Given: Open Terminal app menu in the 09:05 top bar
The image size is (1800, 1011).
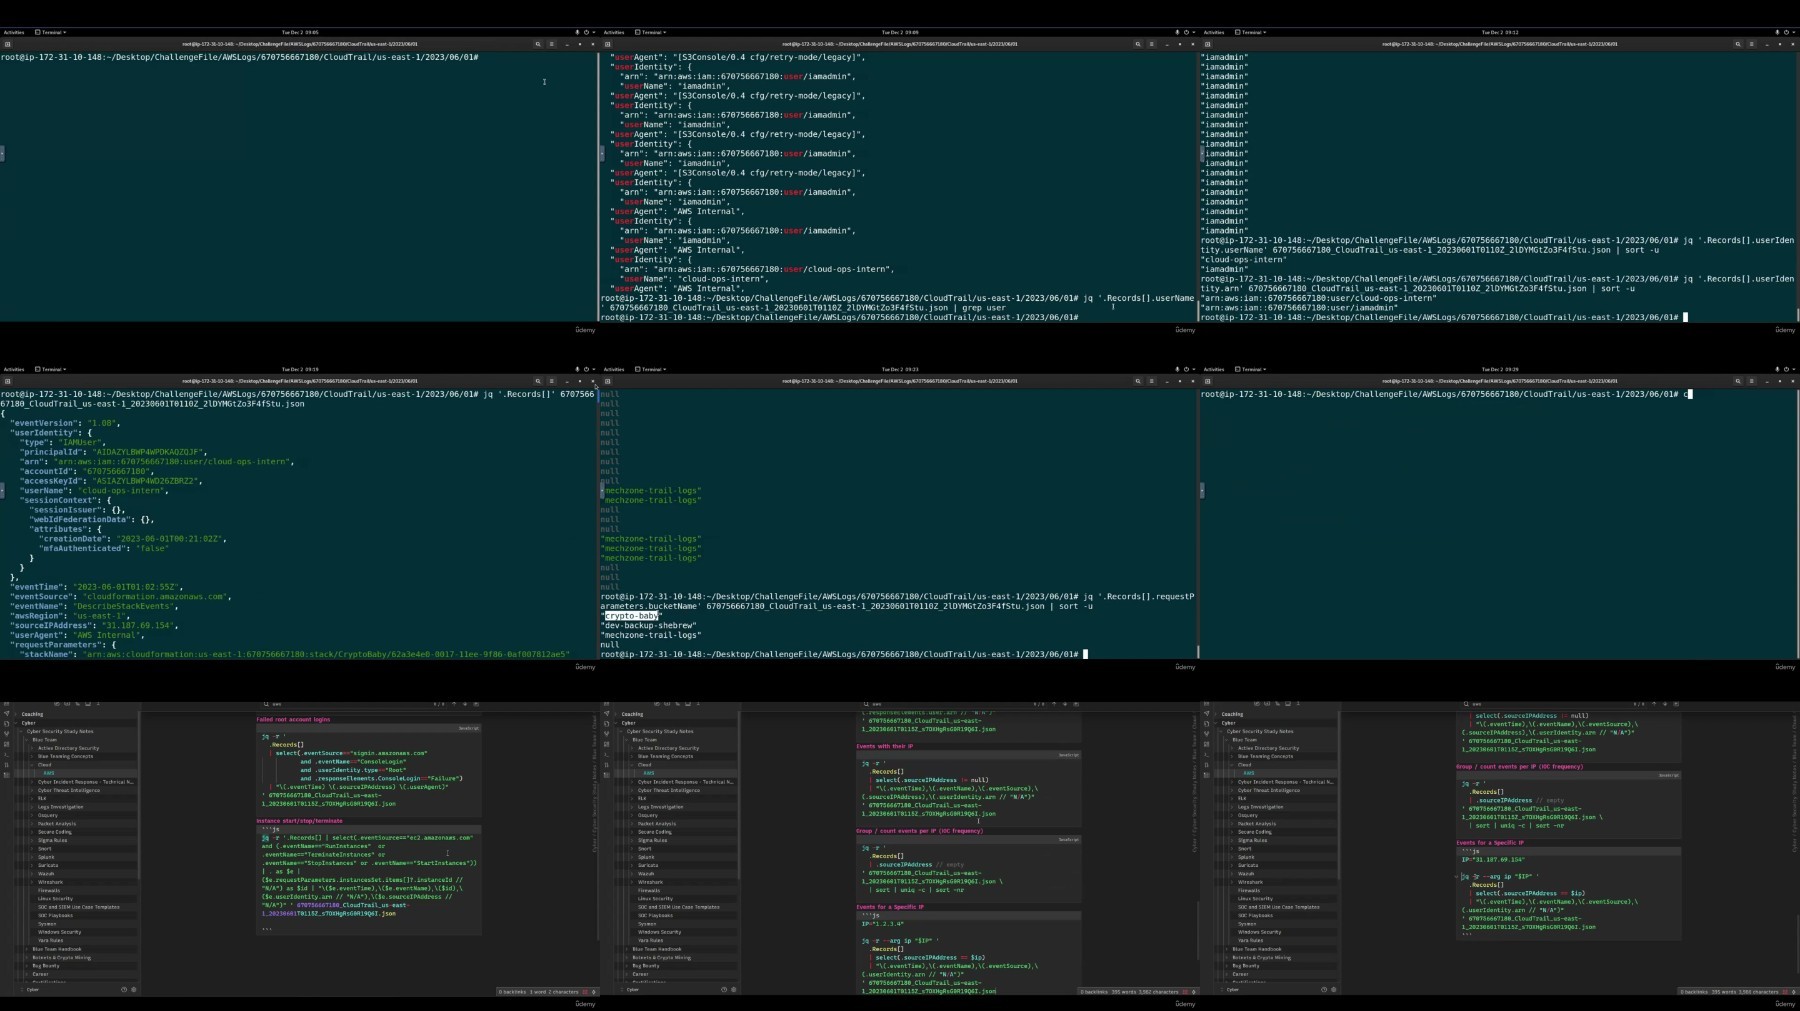Looking at the screenshot, I should pos(50,32).
